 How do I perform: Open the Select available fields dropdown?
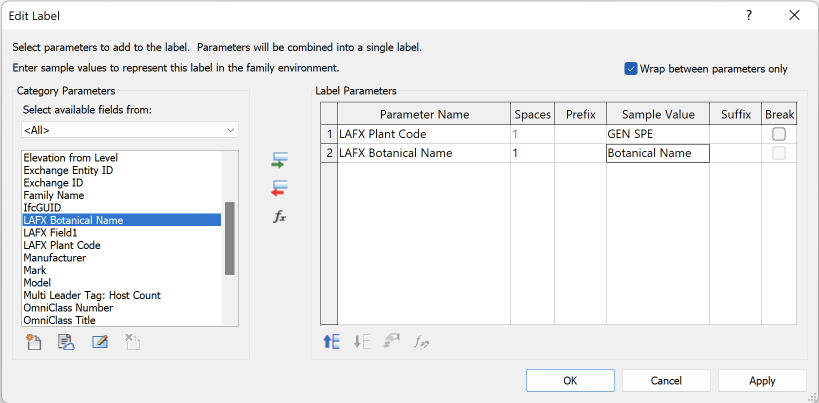130,130
